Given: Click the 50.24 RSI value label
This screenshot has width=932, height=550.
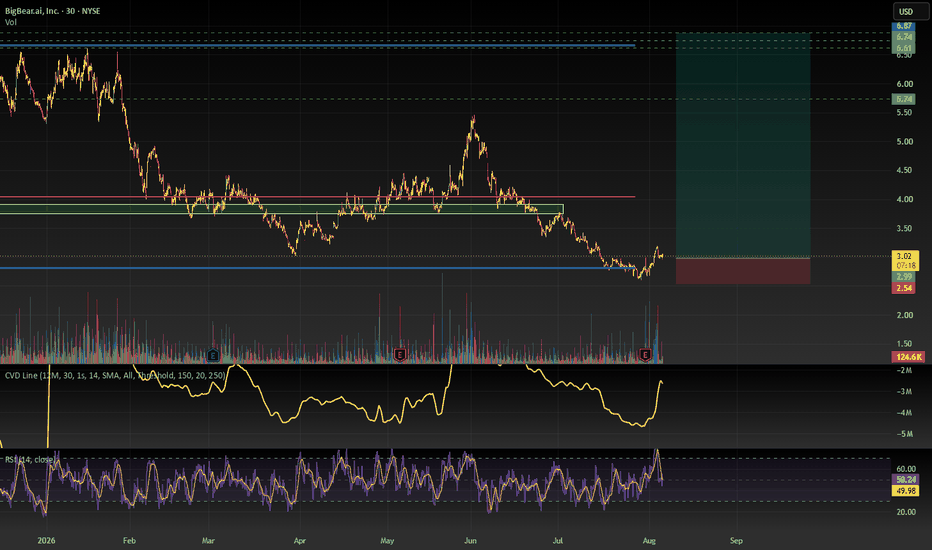Looking at the screenshot, I should coord(906,479).
